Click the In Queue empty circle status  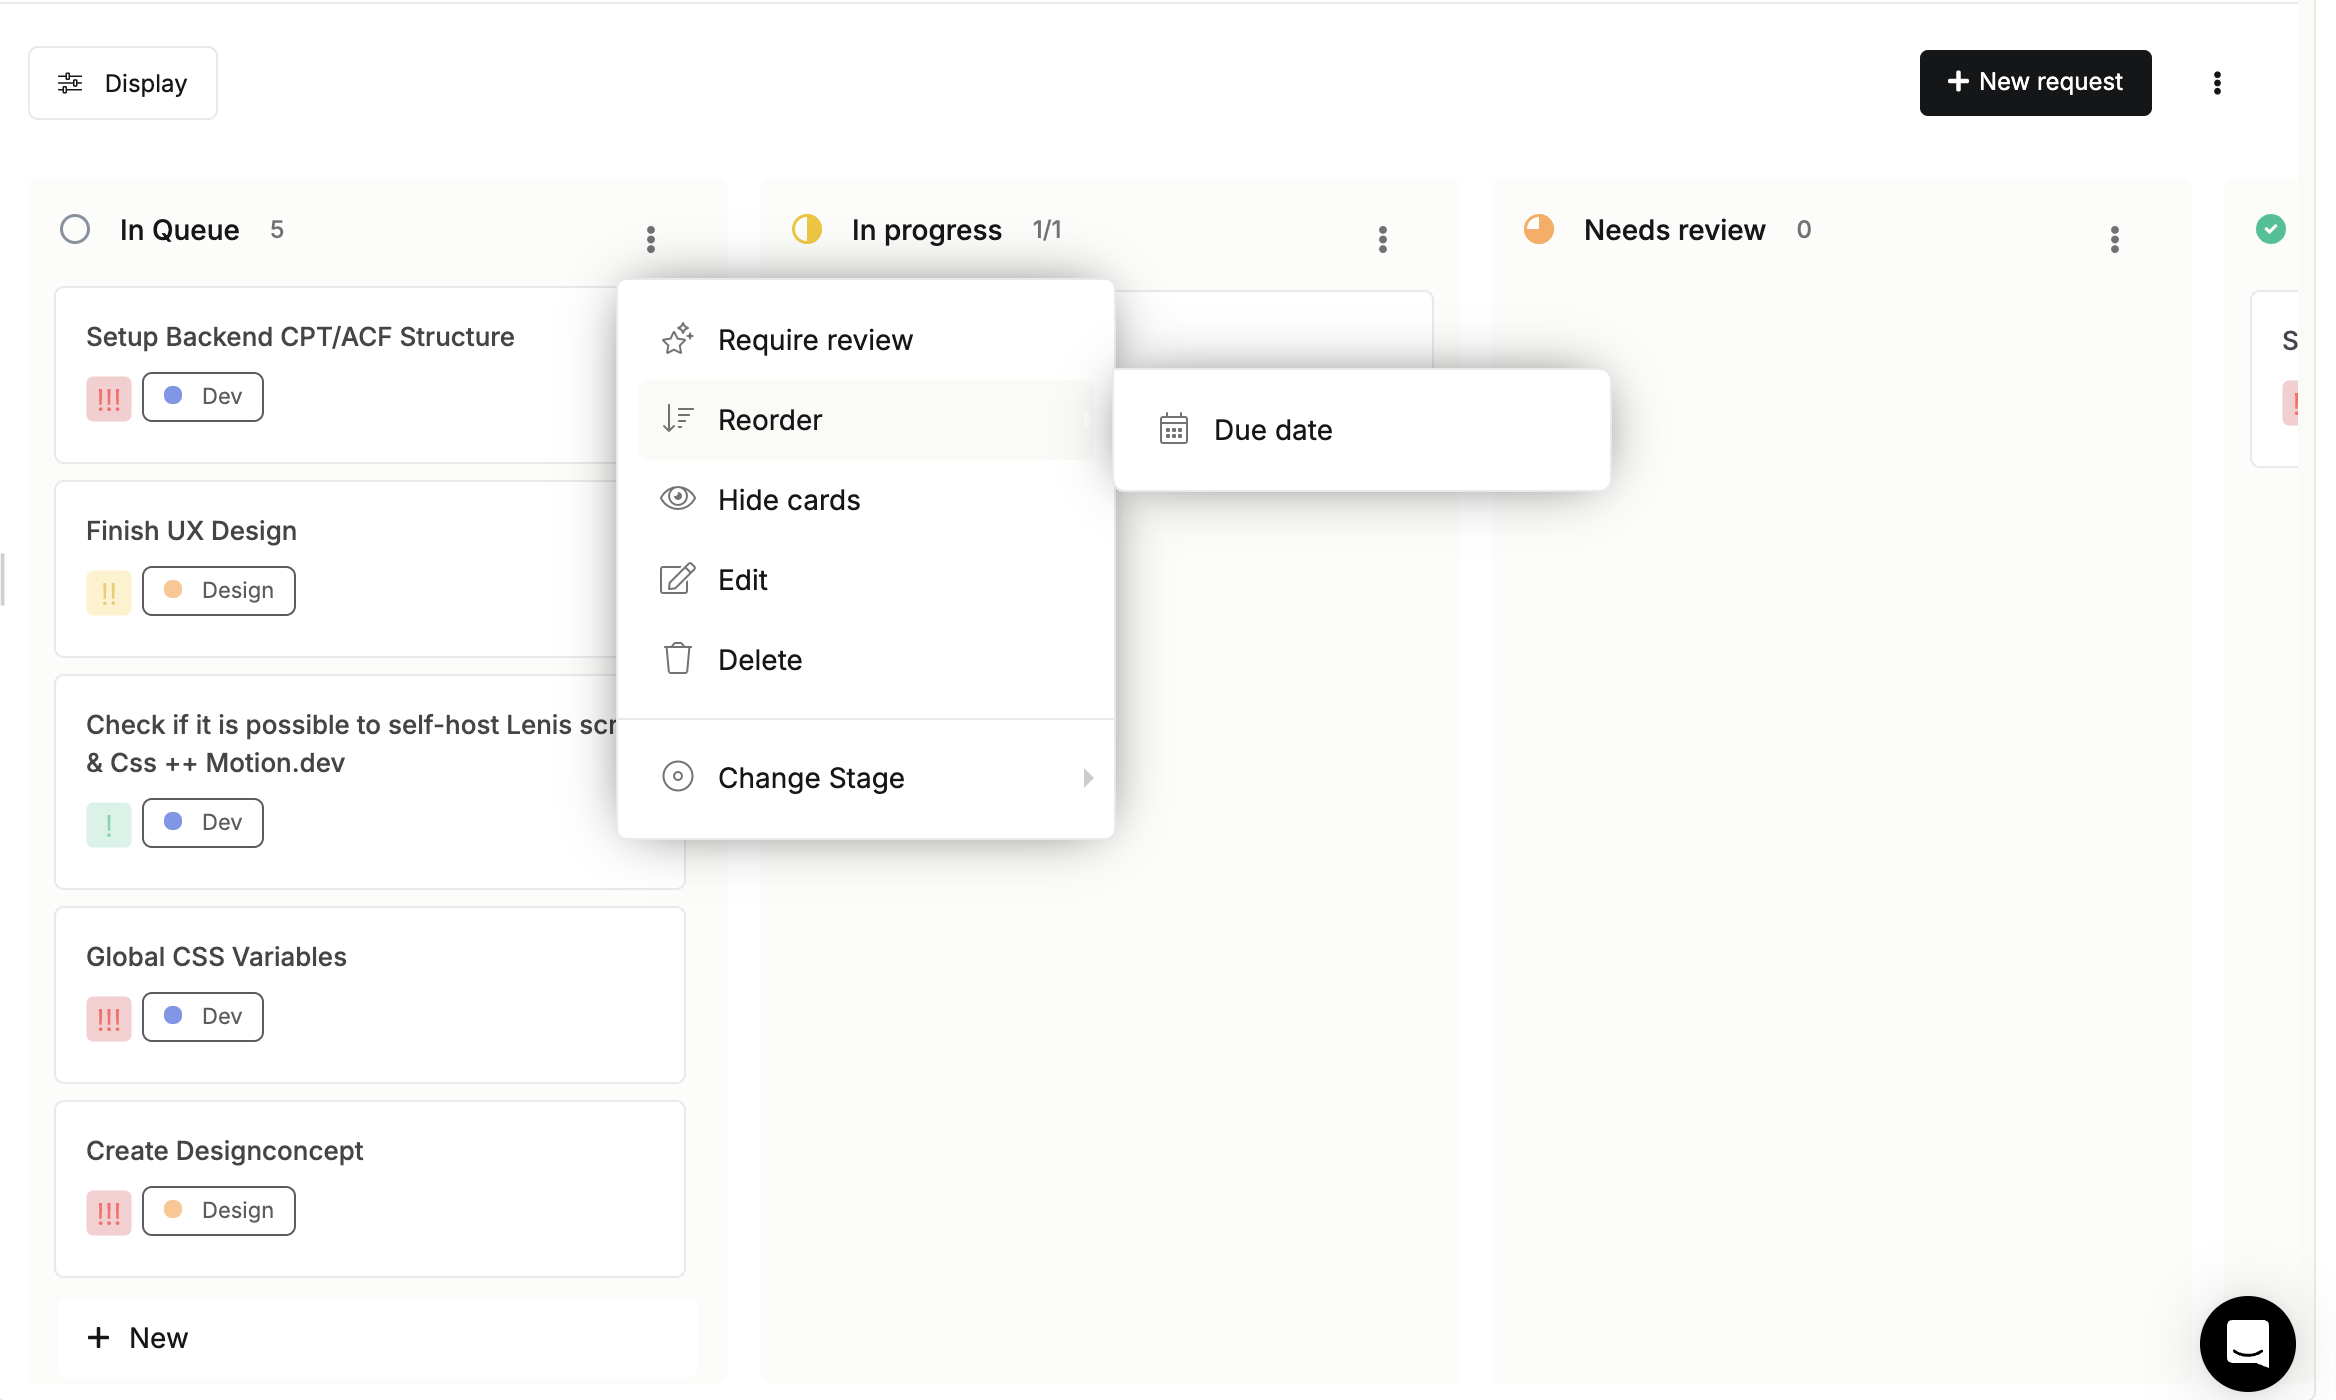click(x=75, y=229)
